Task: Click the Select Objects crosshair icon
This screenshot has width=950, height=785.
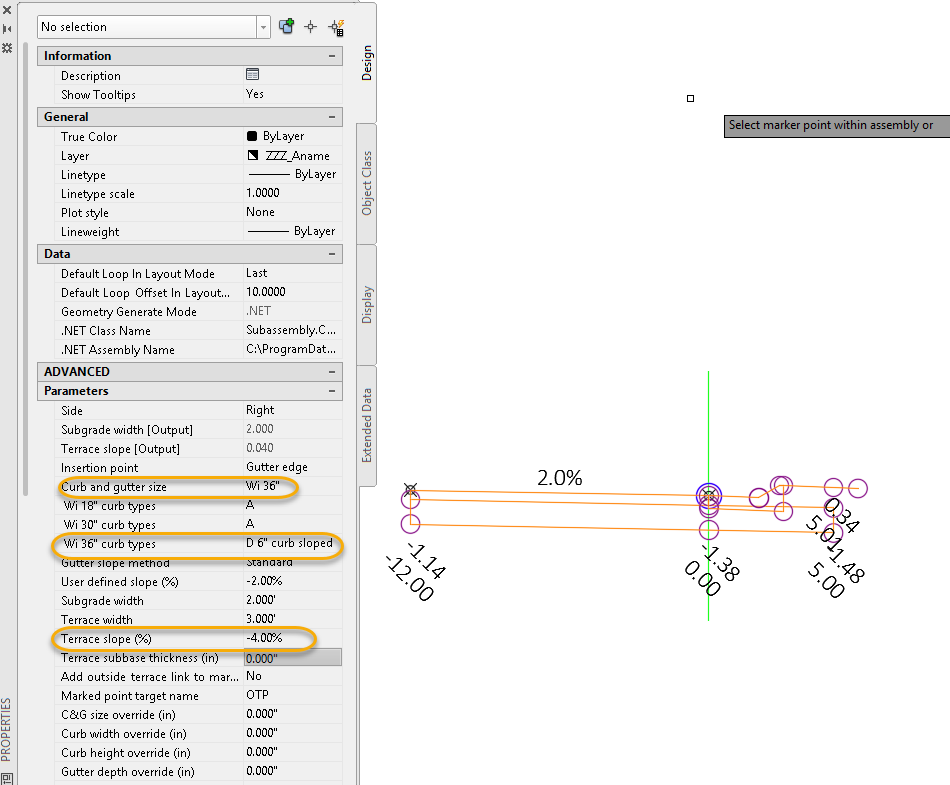Action: [x=311, y=27]
